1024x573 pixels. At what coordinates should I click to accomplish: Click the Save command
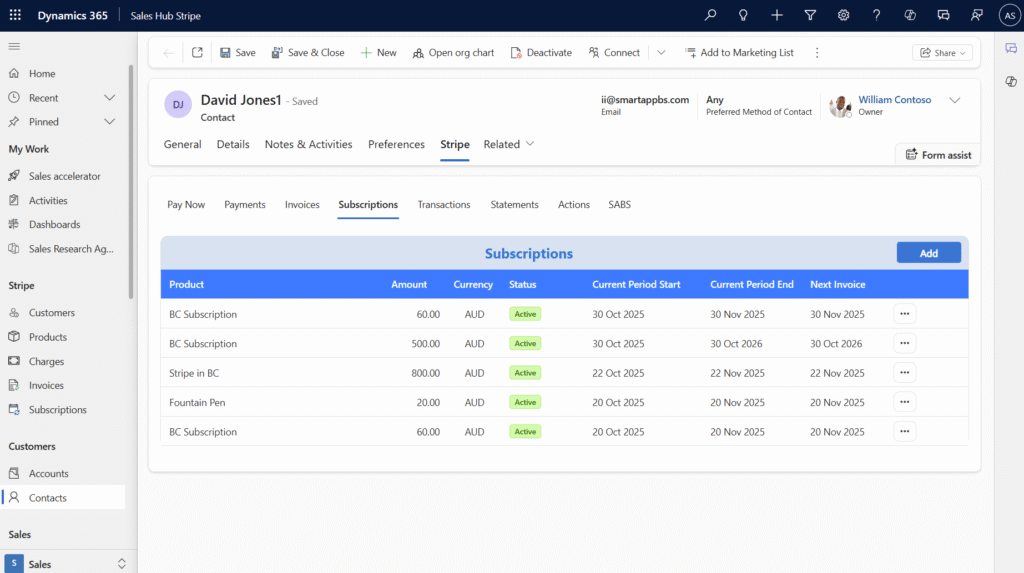point(238,52)
